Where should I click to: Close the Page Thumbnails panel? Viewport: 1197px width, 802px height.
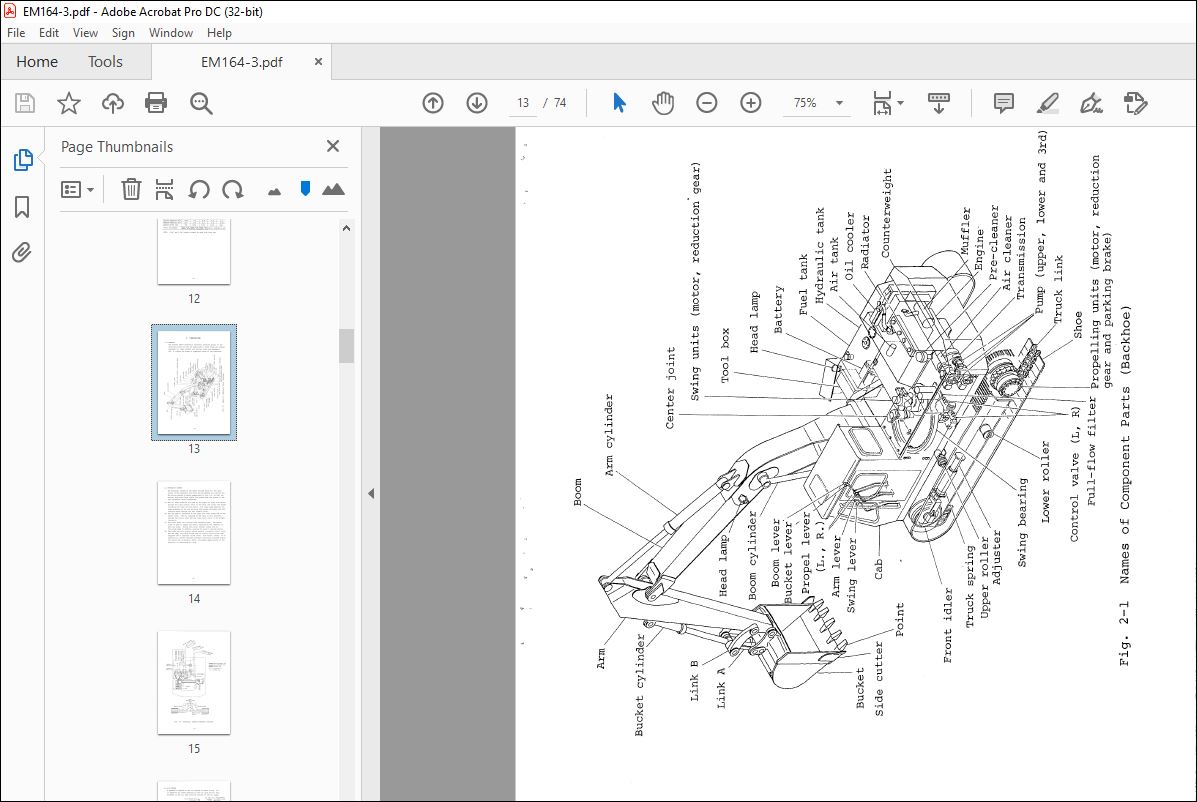click(333, 147)
